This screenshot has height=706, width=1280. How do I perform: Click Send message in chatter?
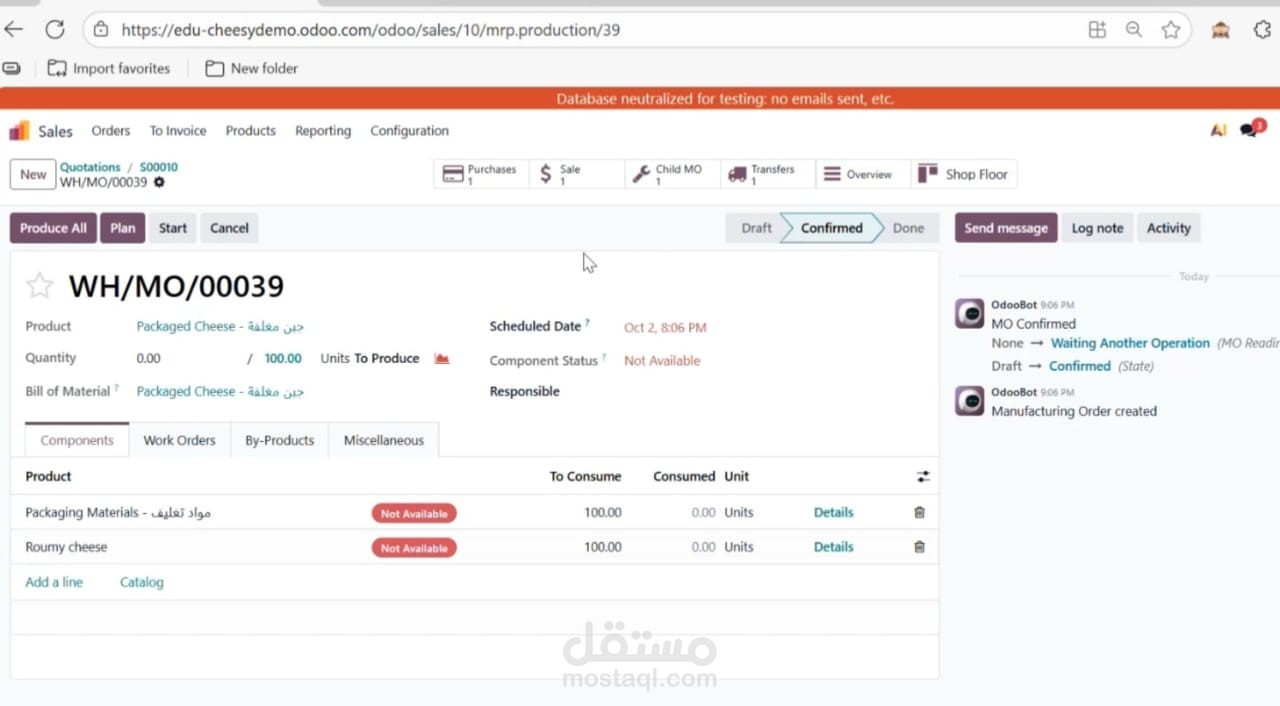[x=1006, y=228]
